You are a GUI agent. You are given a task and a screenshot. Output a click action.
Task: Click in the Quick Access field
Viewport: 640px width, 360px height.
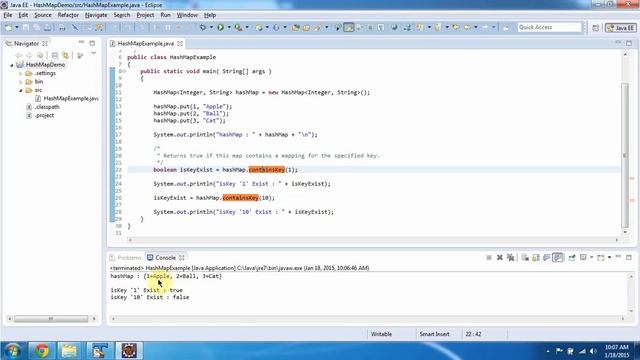pyautogui.click(x=549, y=27)
